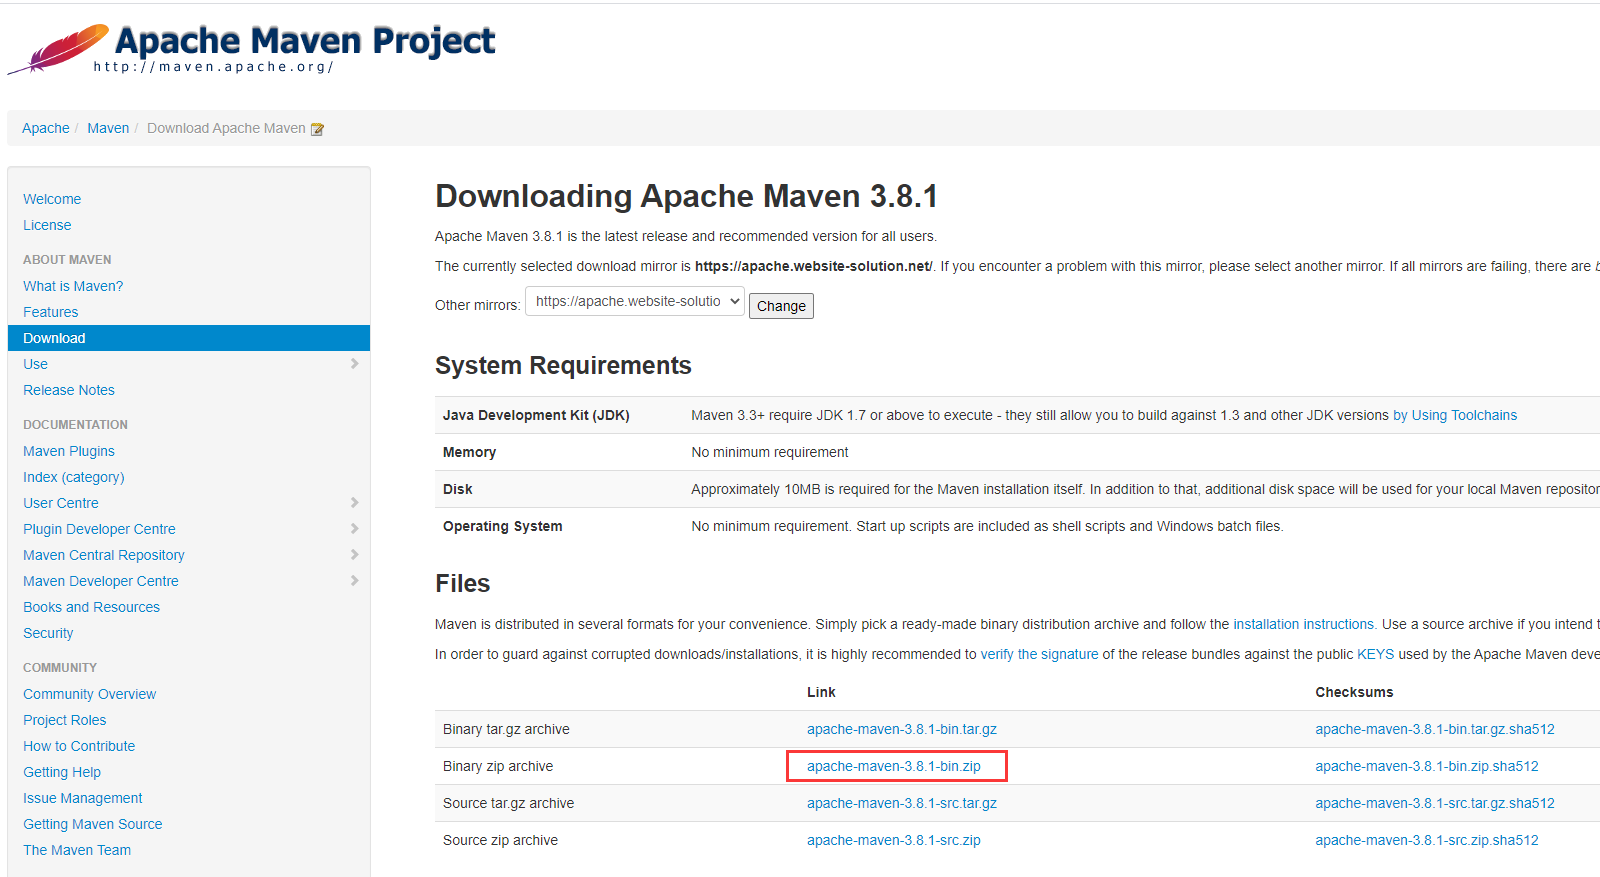
Task: Open Index (category) link
Action: tap(74, 477)
